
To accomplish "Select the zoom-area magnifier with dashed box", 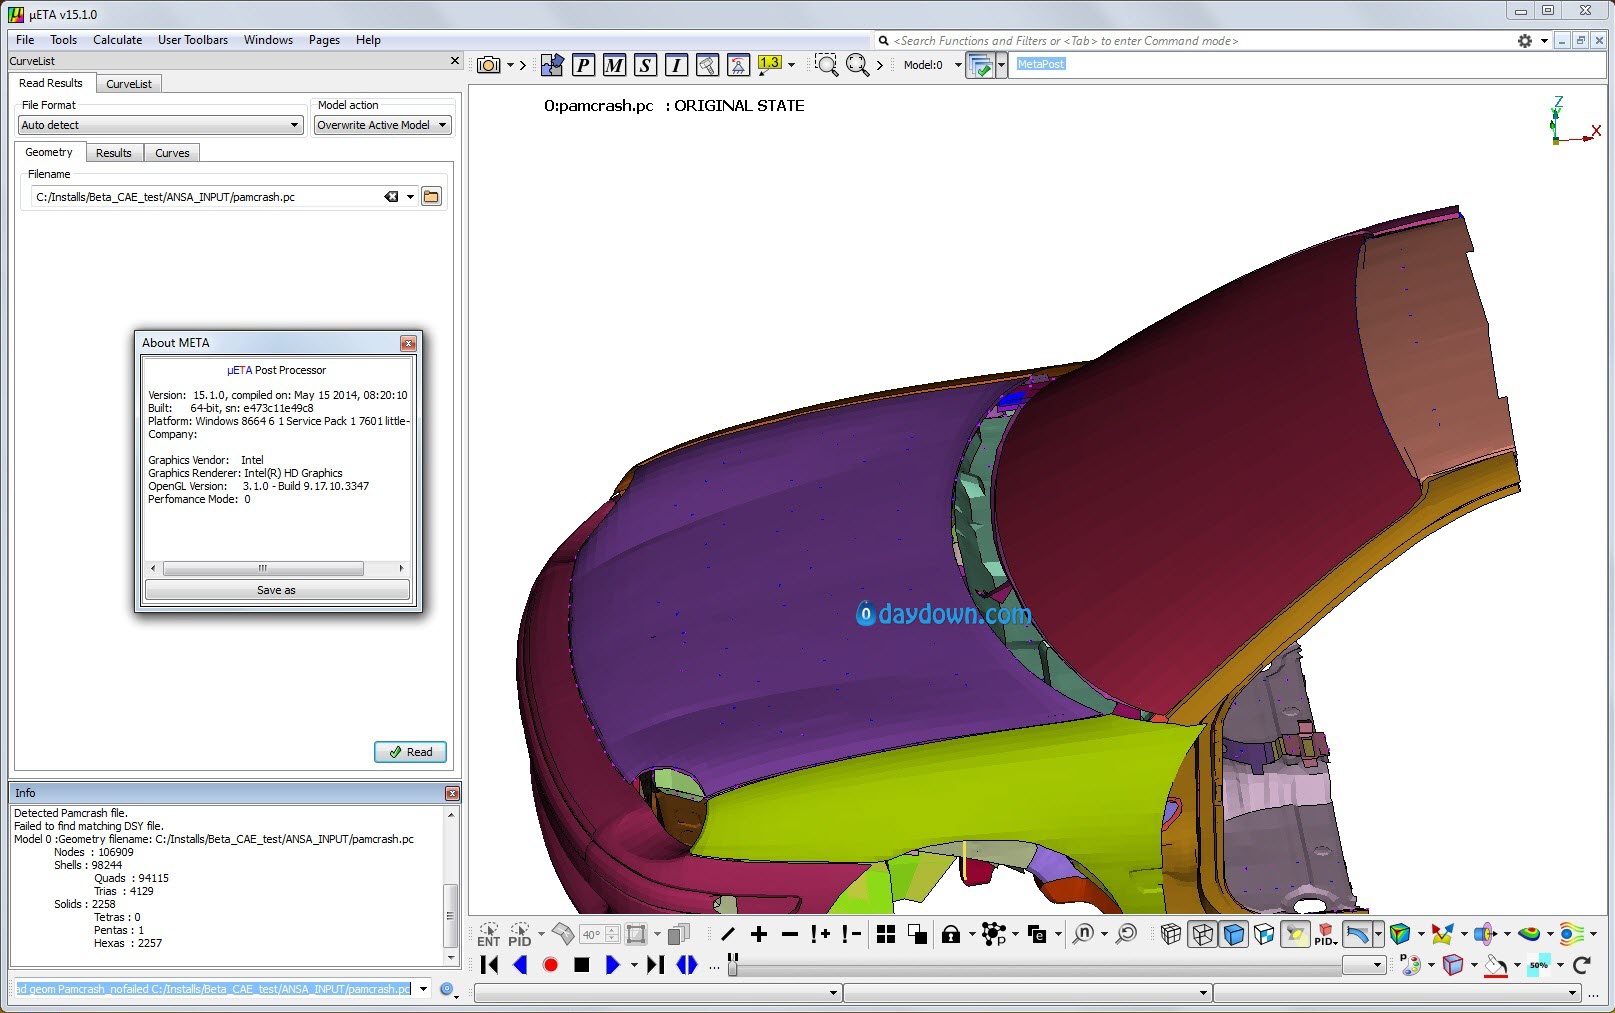I will [x=826, y=65].
